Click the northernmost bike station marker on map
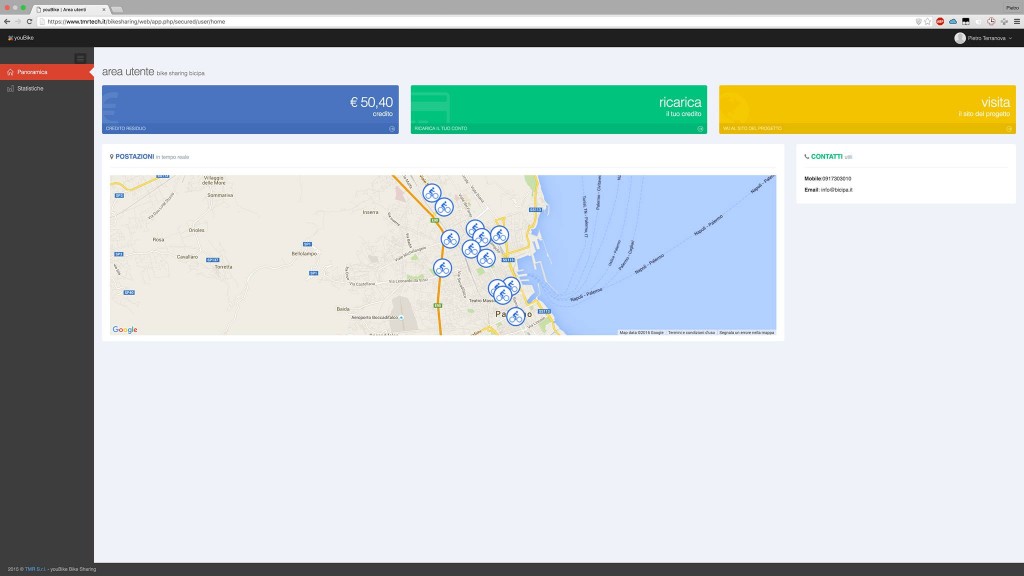The image size is (1024, 576). point(431,192)
